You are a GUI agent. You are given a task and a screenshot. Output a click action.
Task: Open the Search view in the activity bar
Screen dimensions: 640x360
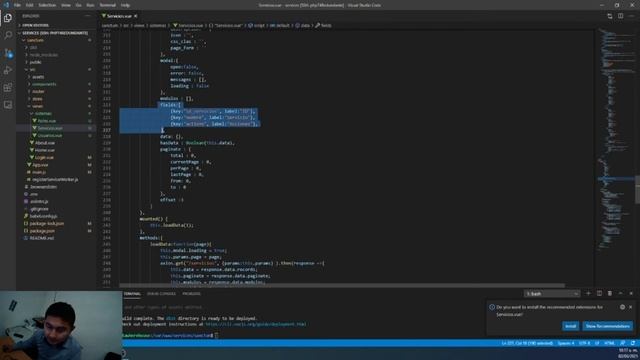8,35
